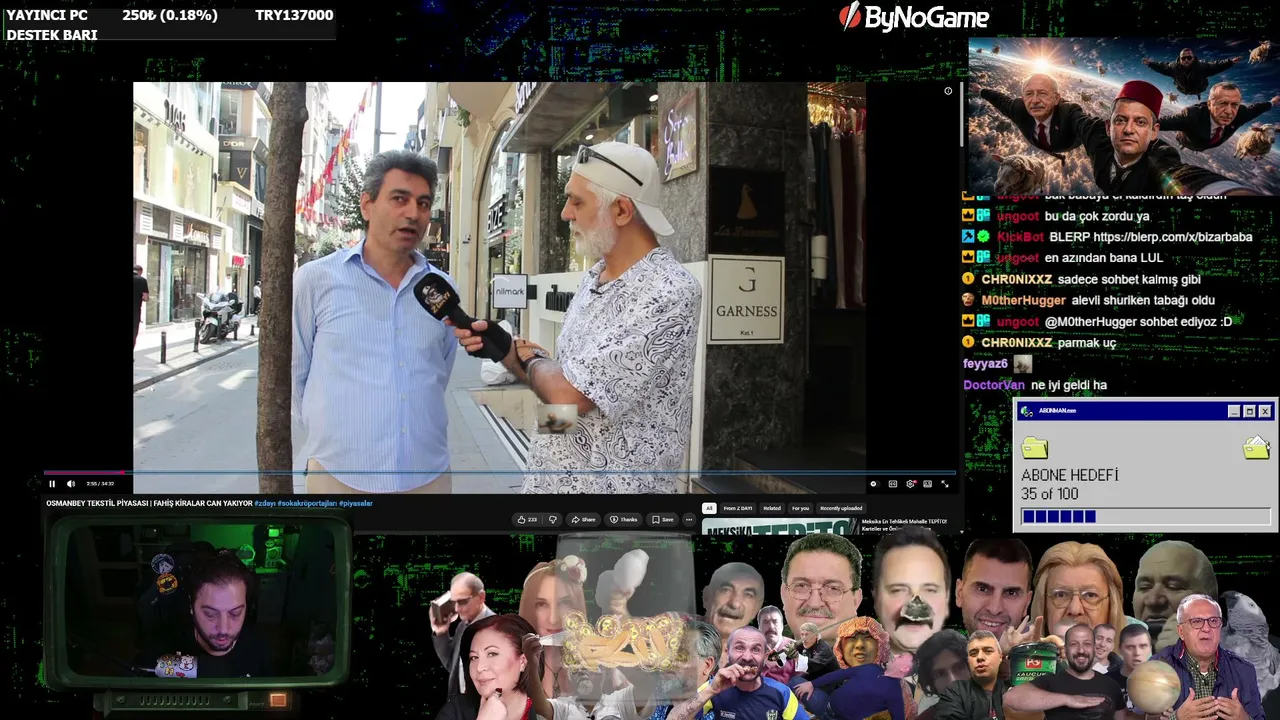Maximize the ABONMAN.exe window

click(x=1250, y=411)
